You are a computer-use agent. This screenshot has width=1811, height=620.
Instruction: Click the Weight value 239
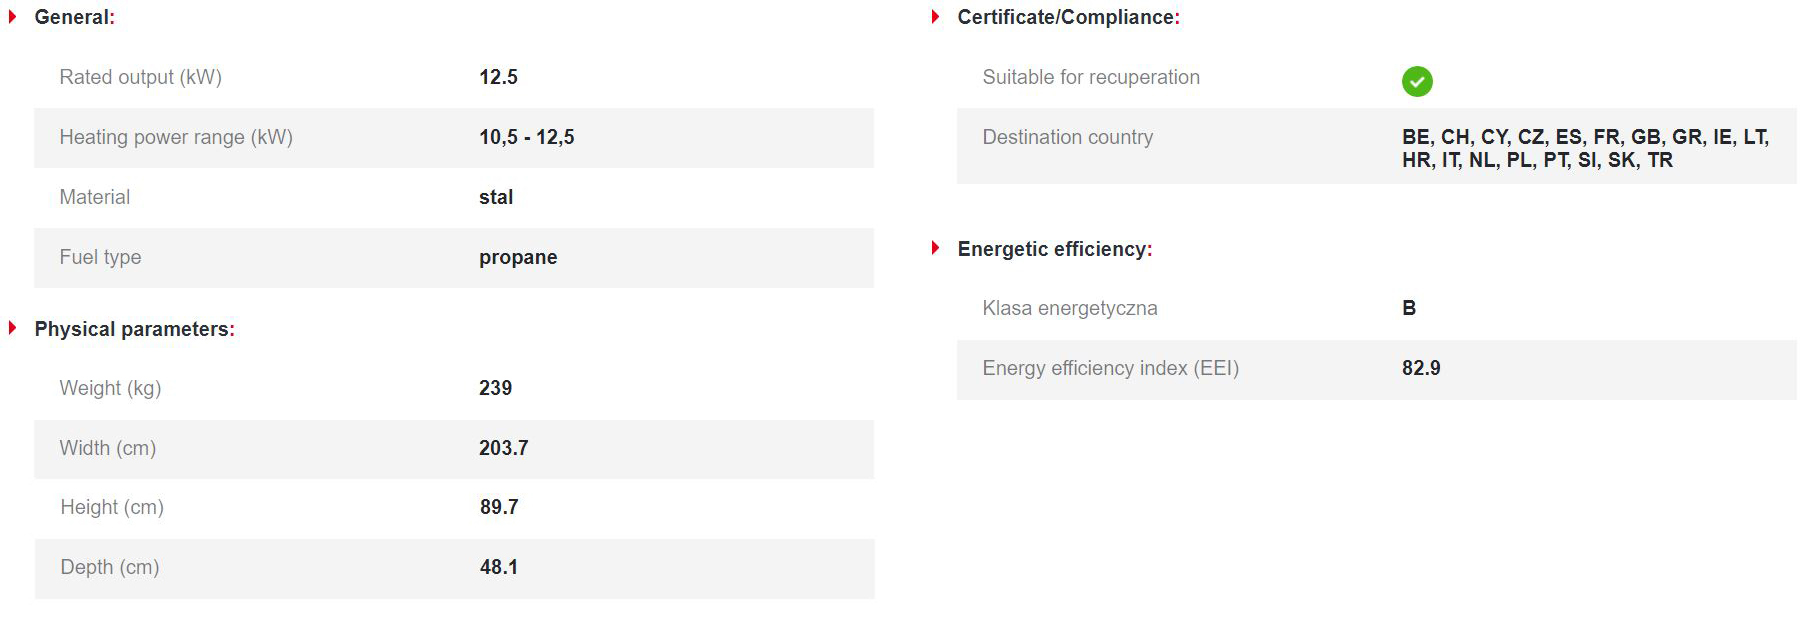tap(495, 388)
